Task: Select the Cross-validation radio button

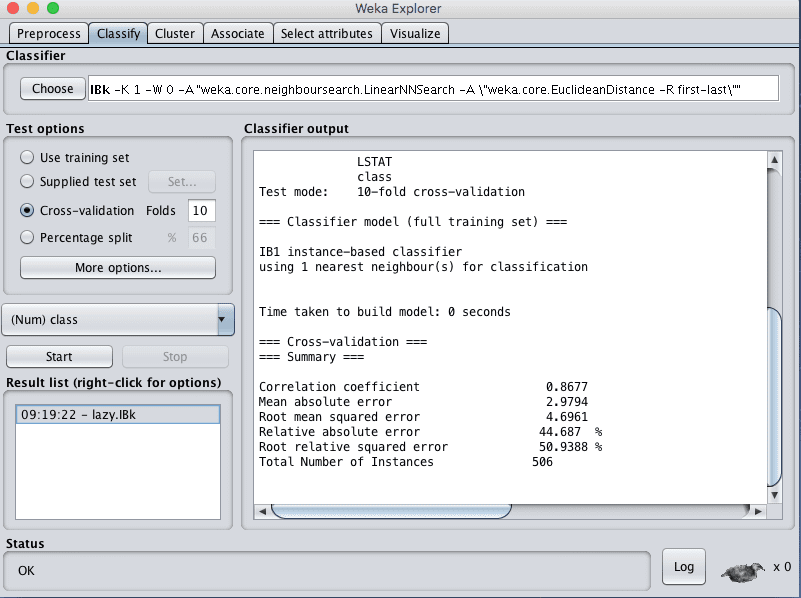Action: coord(27,210)
